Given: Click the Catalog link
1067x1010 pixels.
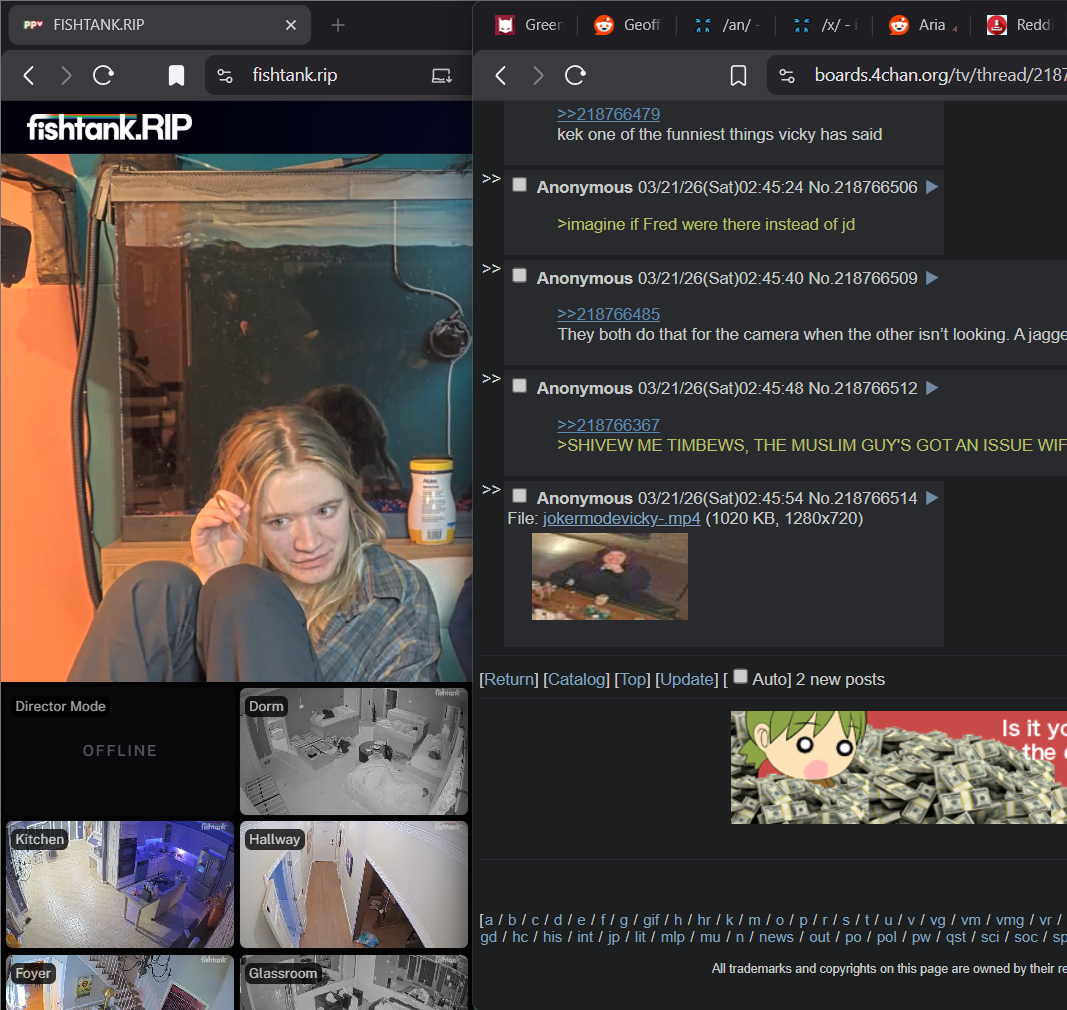Looking at the screenshot, I should click(x=576, y=679).
